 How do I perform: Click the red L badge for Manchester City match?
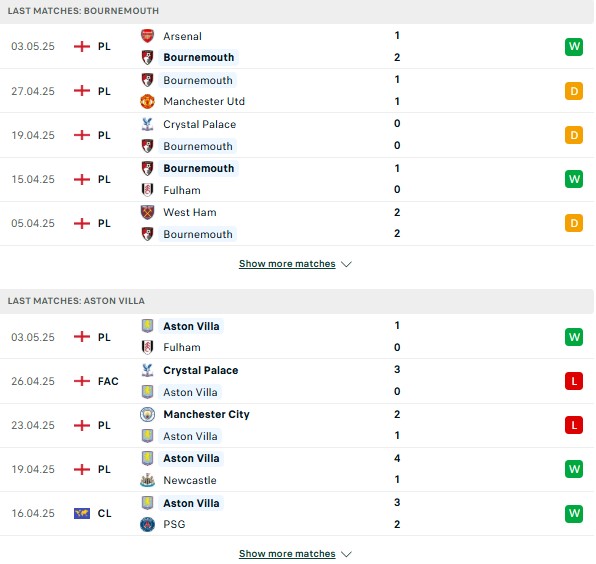click(574, 425)
